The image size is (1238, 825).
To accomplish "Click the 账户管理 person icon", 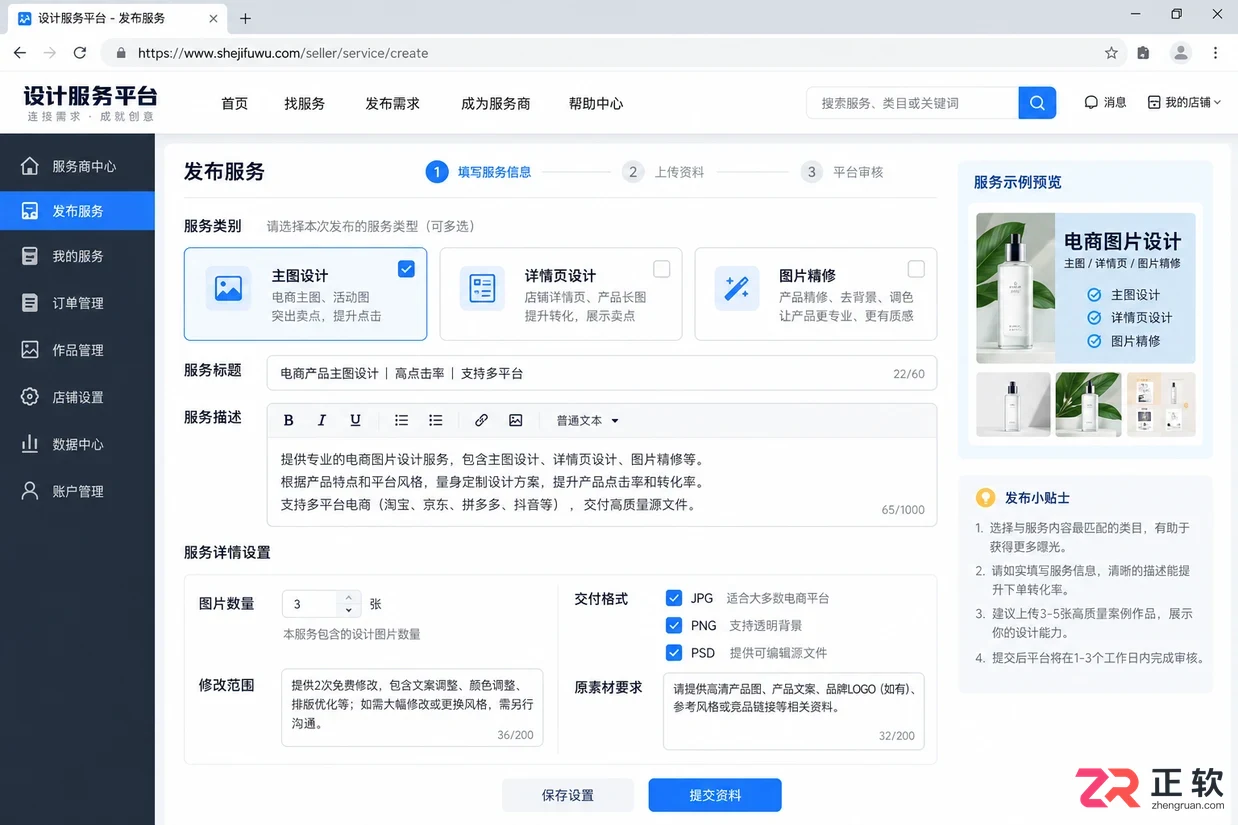I will (x=30, y=491).
